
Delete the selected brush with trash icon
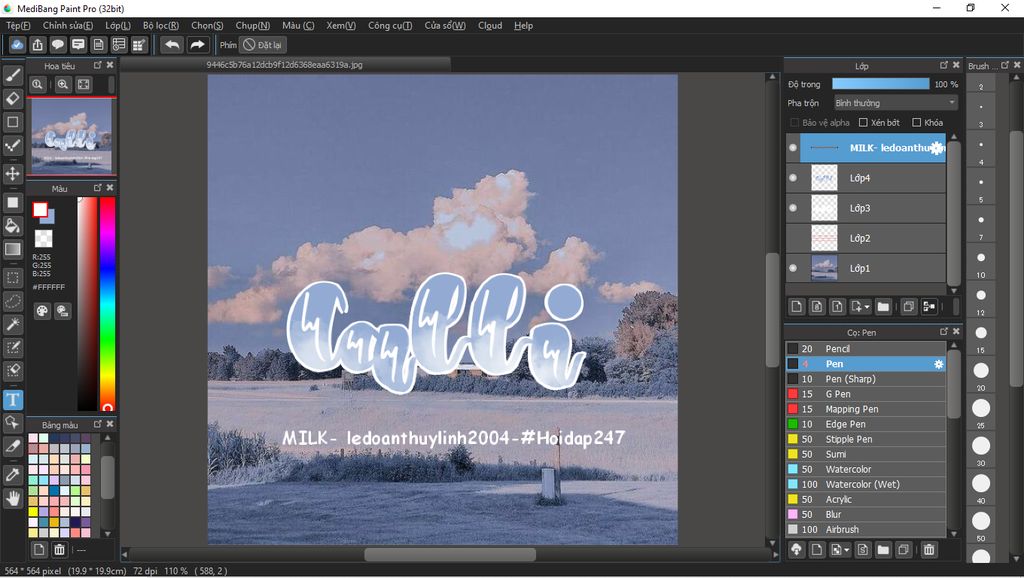[x=929, y=550]
